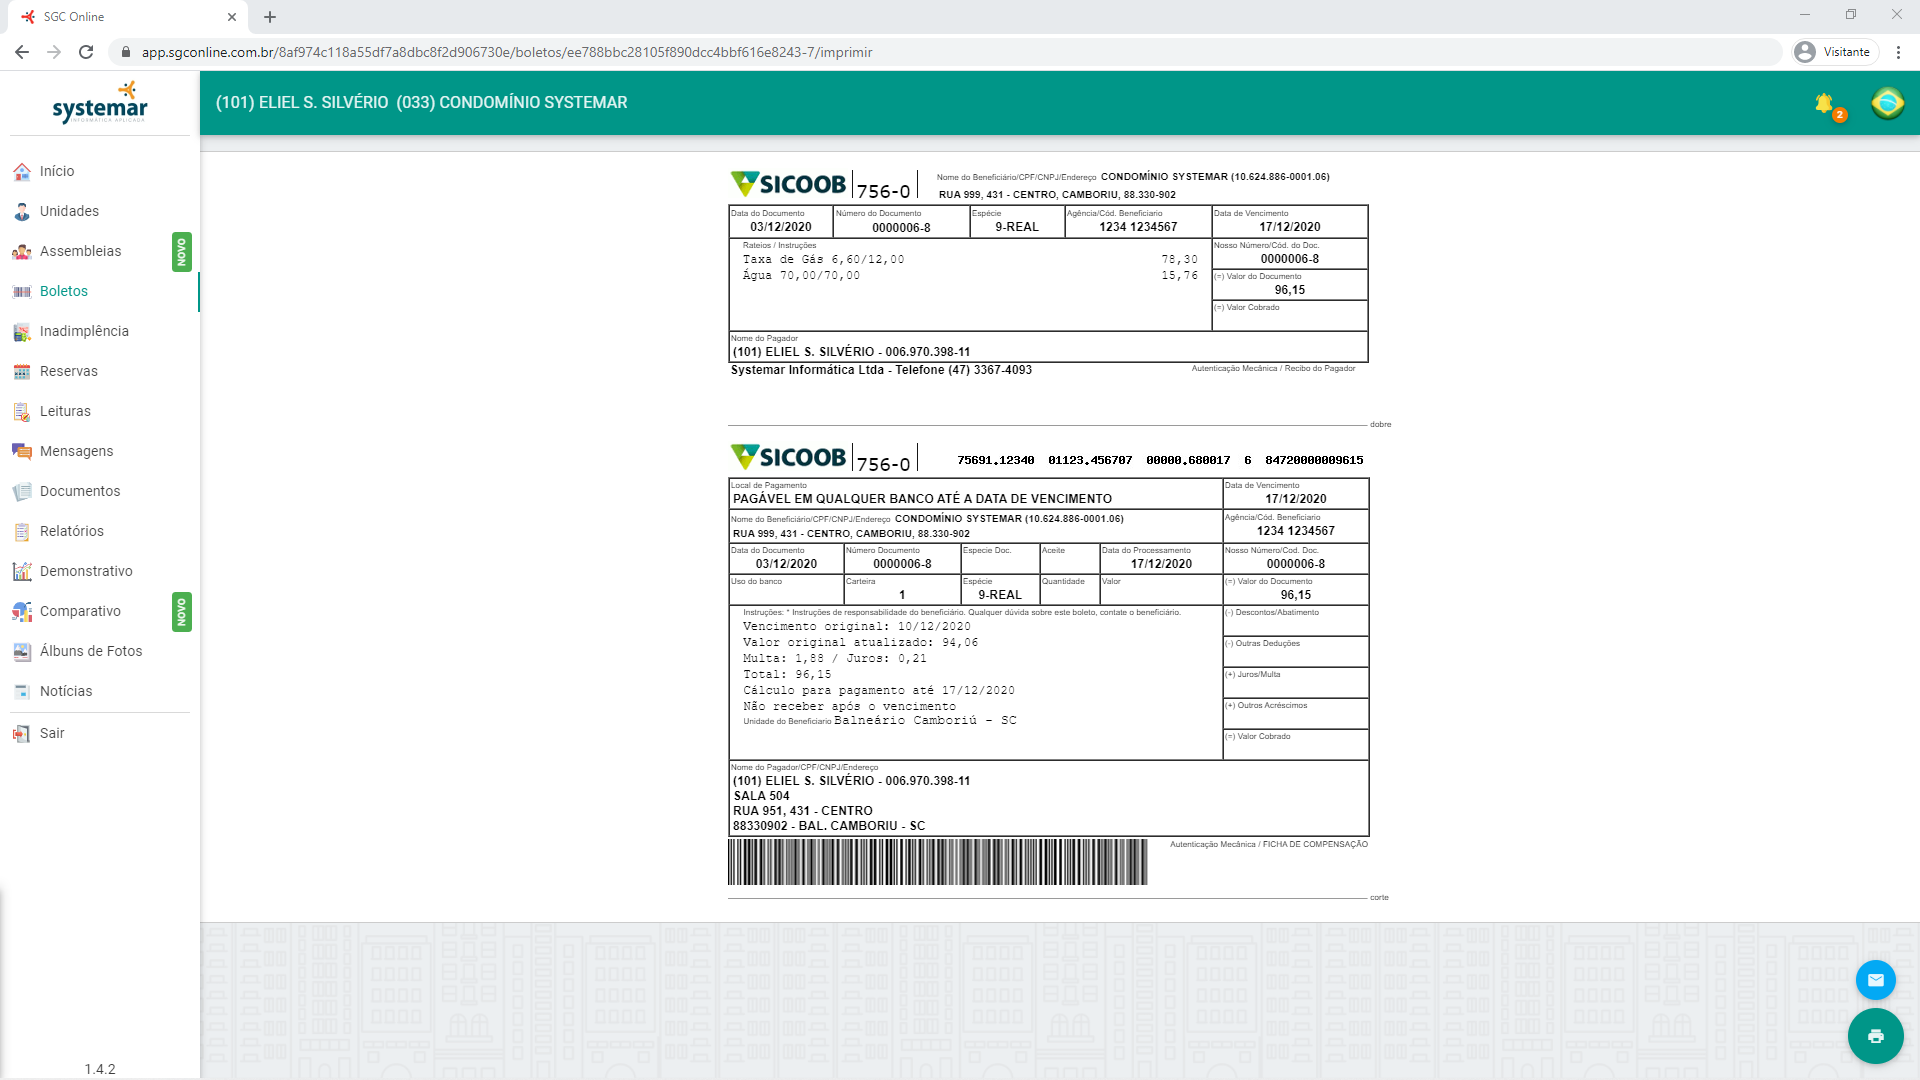Click the Álbuns de Fotos picture icon
The image size is (1920, 1080).
[x=22, y=651]
